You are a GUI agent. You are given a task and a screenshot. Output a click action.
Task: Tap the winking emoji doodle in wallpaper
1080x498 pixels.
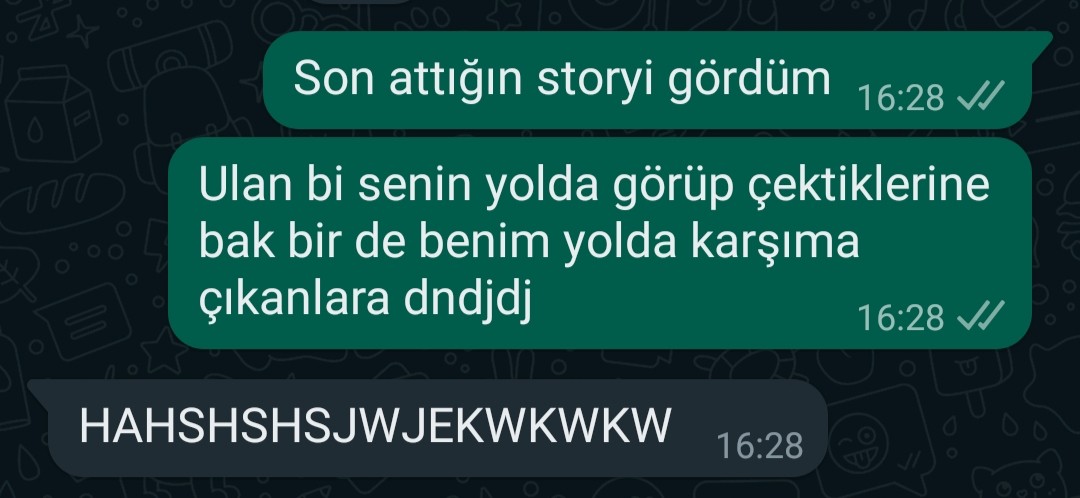click(858, 442)
